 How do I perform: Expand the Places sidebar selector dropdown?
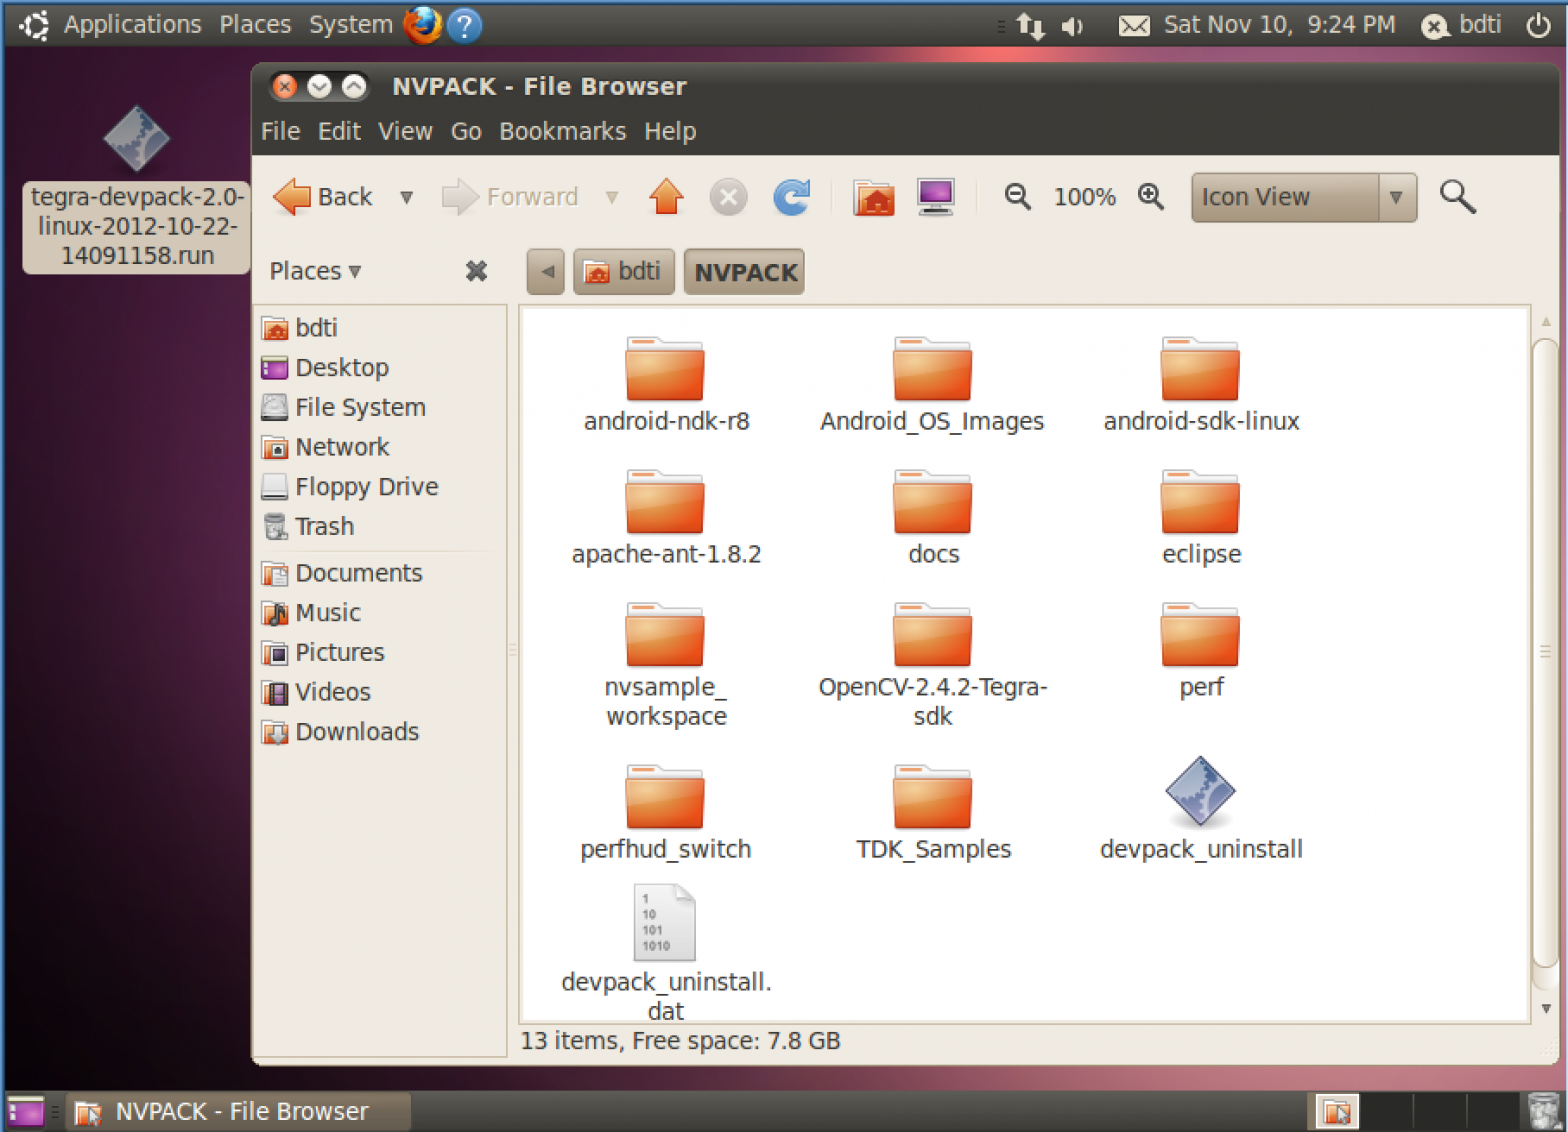click(316, 271)
